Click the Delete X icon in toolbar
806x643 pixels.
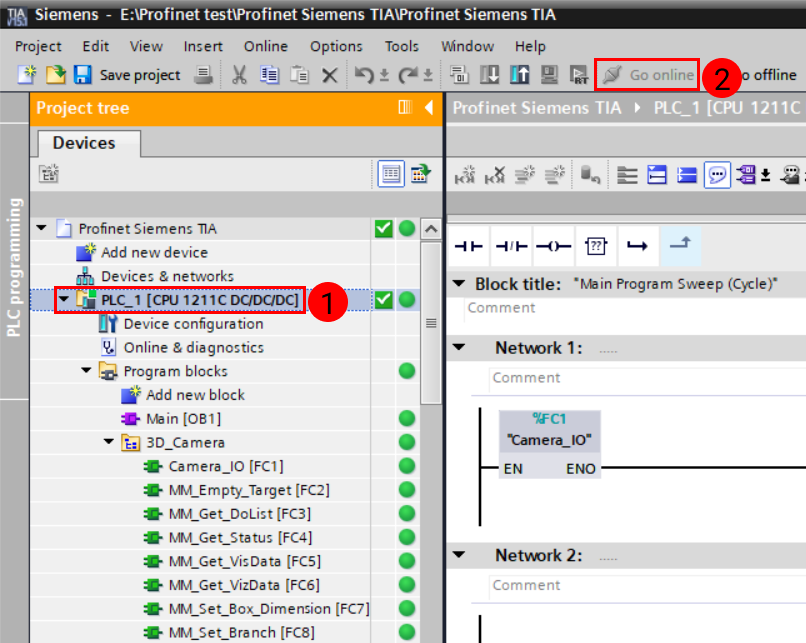330,75
